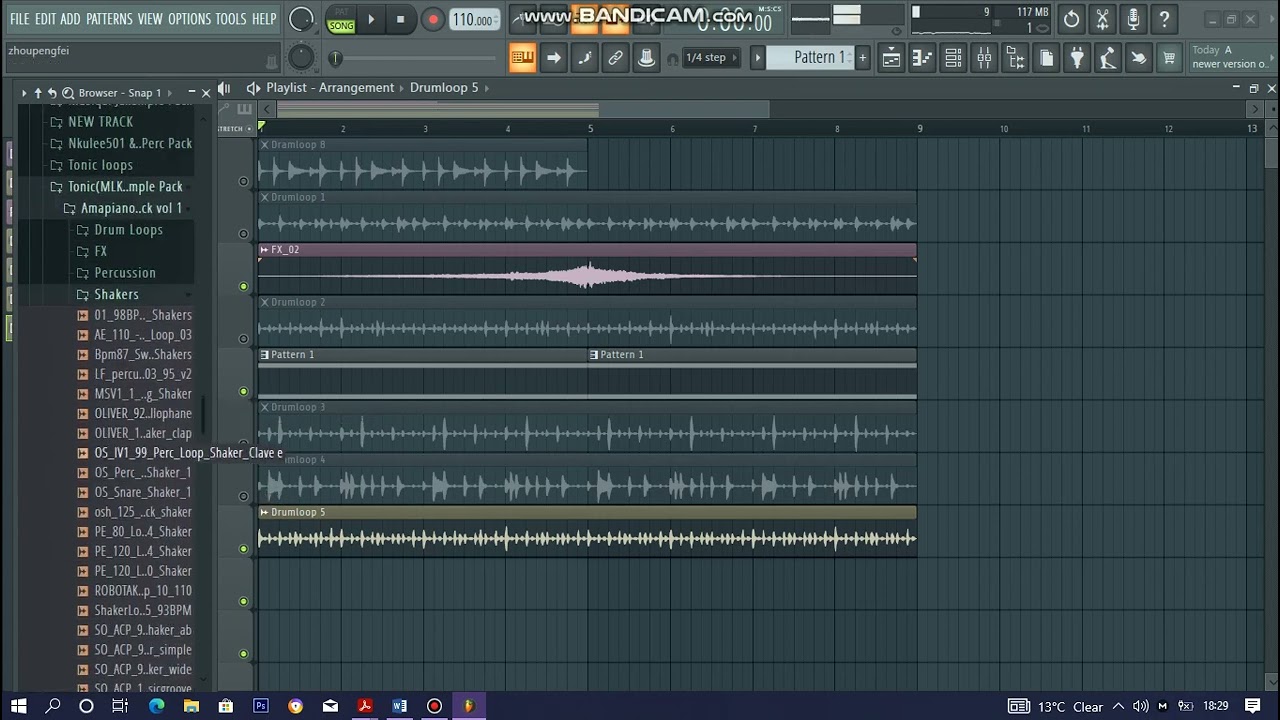Open the OPTIONS menu

(x=189, y=19)
